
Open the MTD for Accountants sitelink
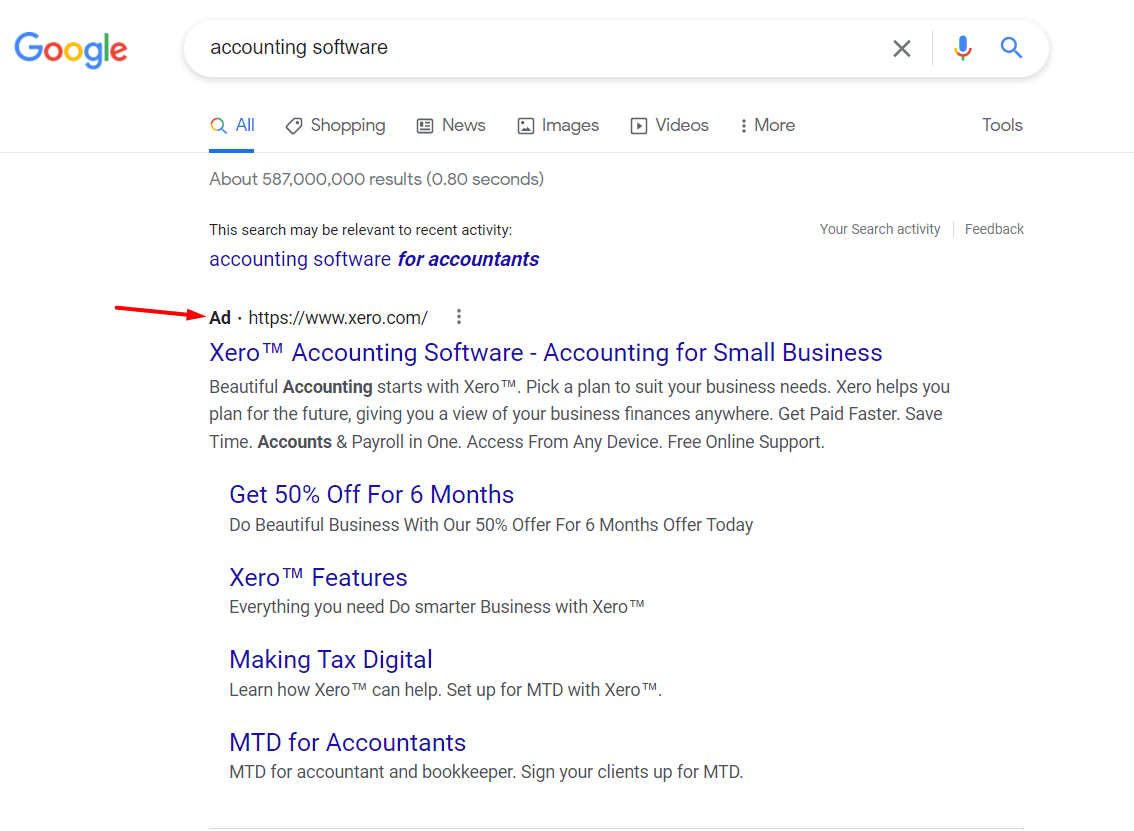coord(347,743)
